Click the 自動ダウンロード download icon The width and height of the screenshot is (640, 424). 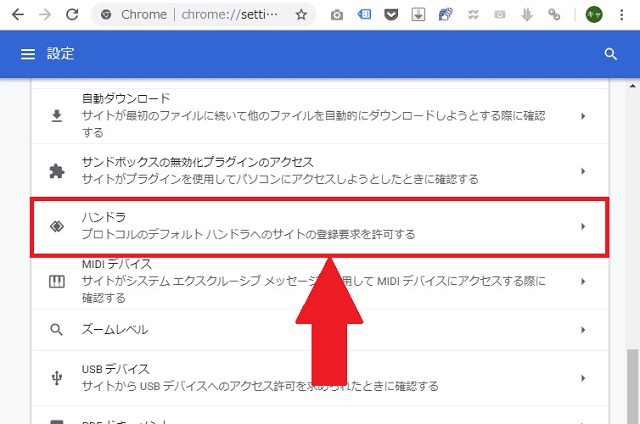[x=57, y=116]
